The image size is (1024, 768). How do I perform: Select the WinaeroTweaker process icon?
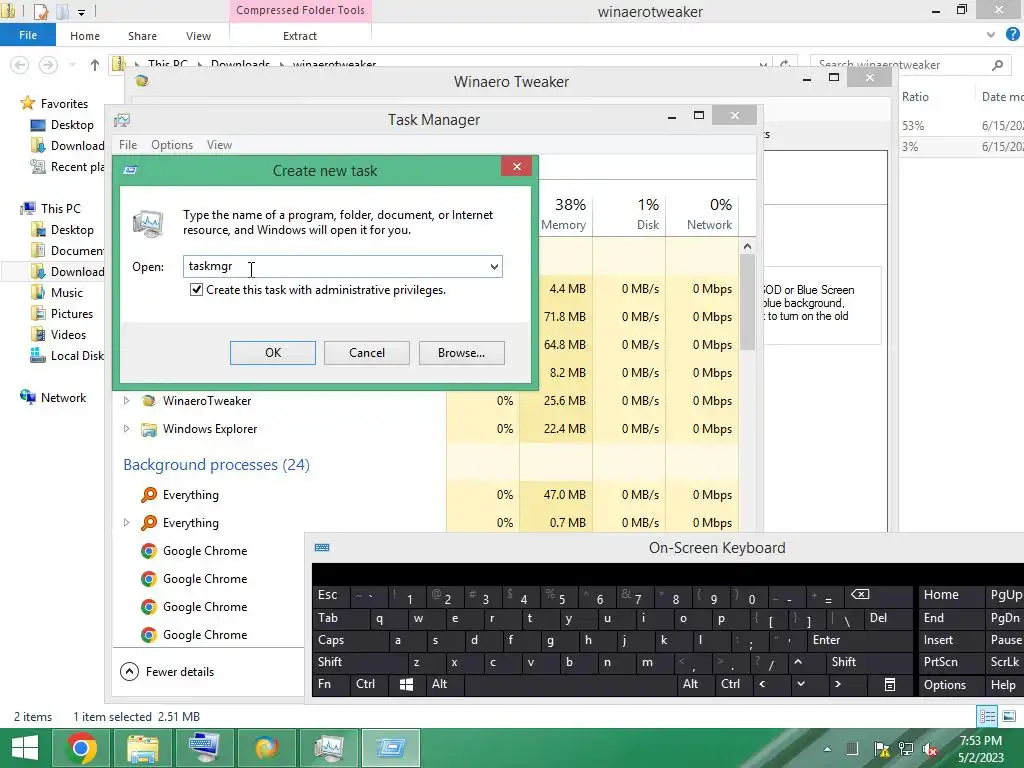[x=149, y=400]
